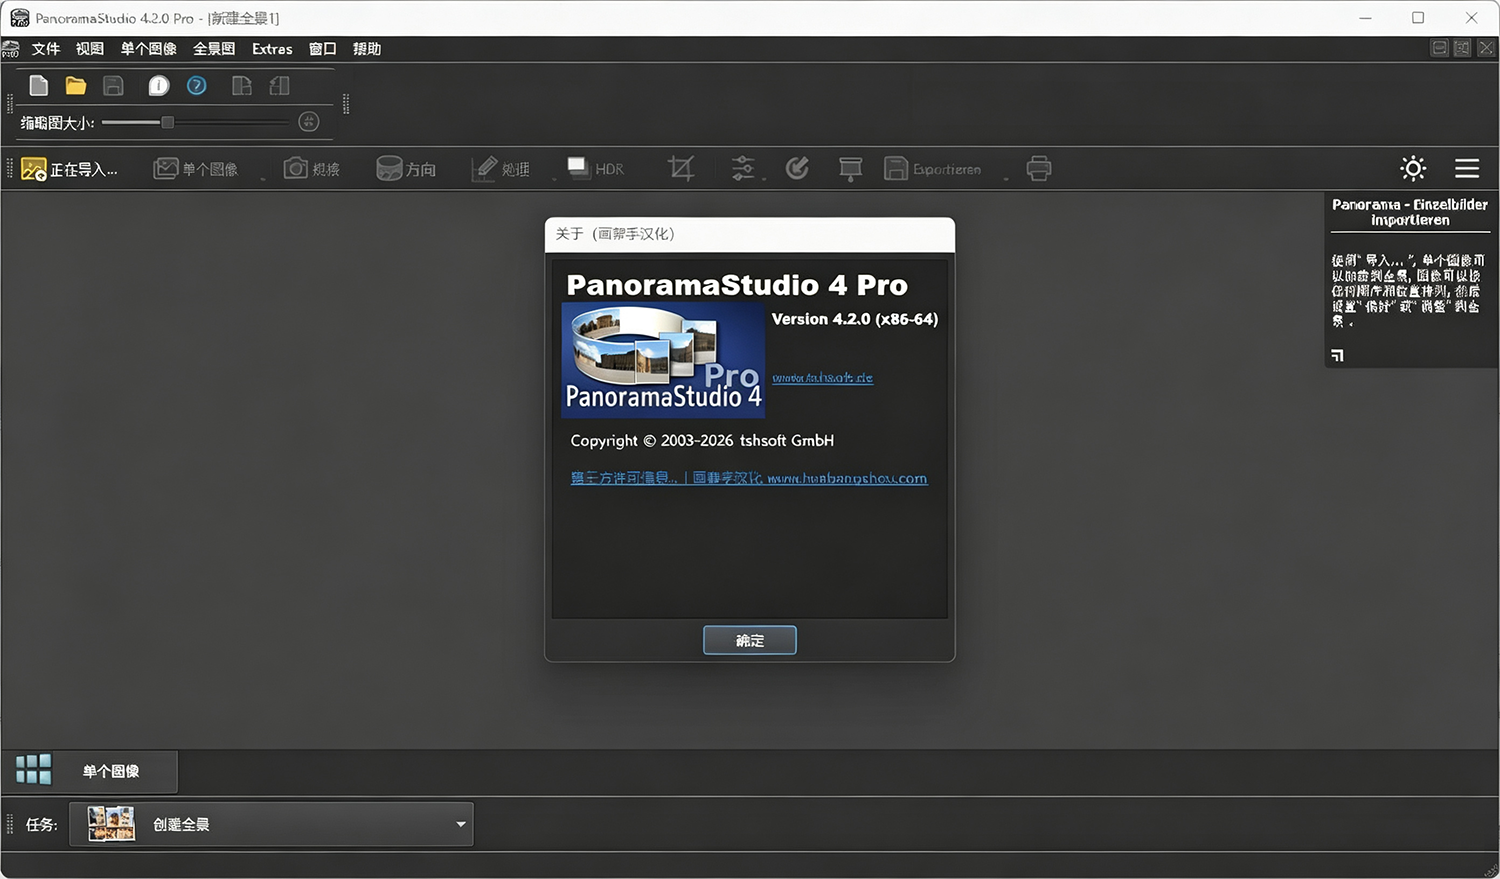Collapse the Panorama help panel corner arrow
The height and width of the screenshot is (879, 1500).
click(1338, 355)
